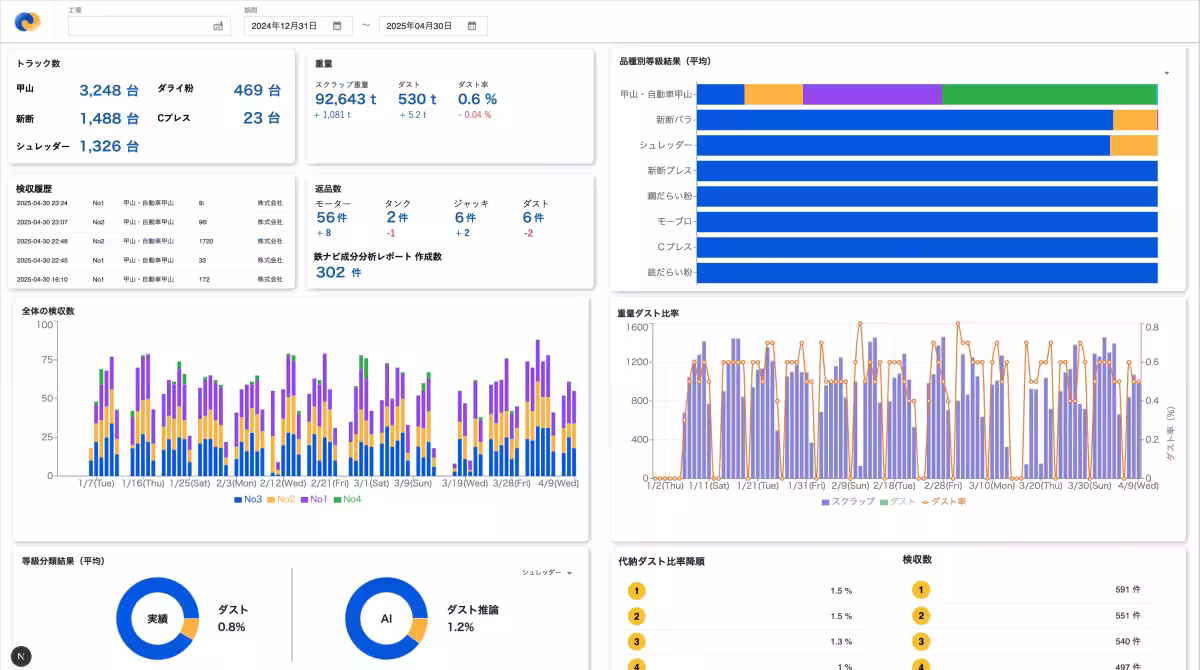This screenshot has width=1200, height=670.
Task: Toggle the No3 series in the chart legend
Action: click(247, 499)
